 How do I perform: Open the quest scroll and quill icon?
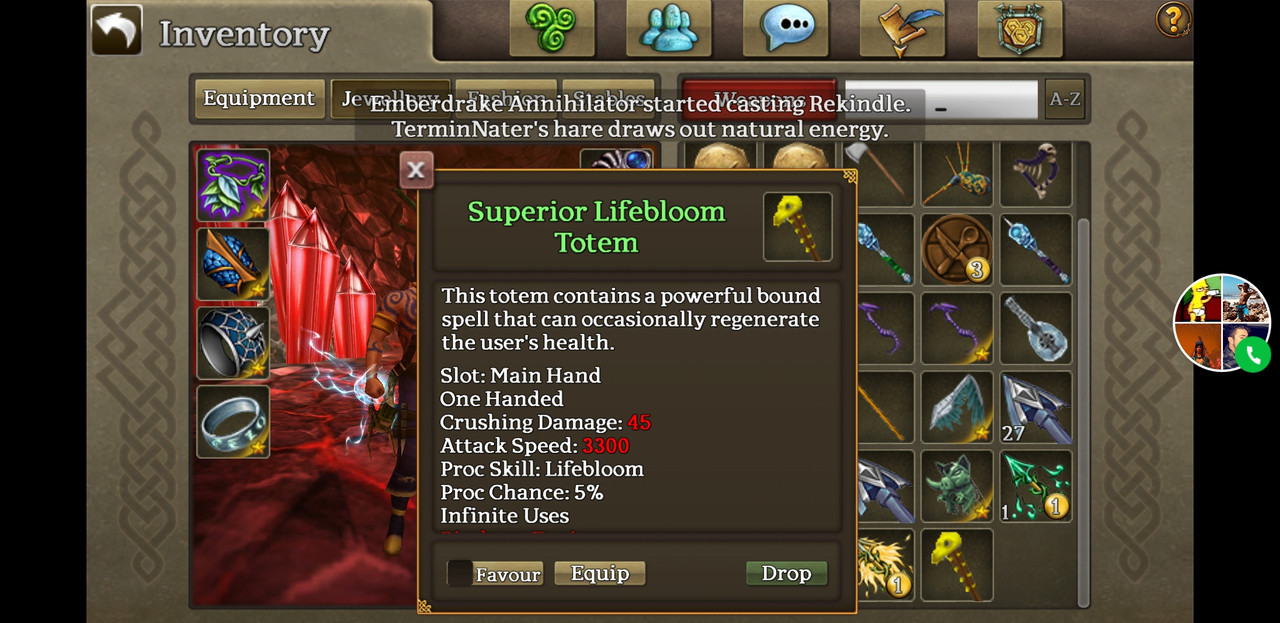coord(903,27)
